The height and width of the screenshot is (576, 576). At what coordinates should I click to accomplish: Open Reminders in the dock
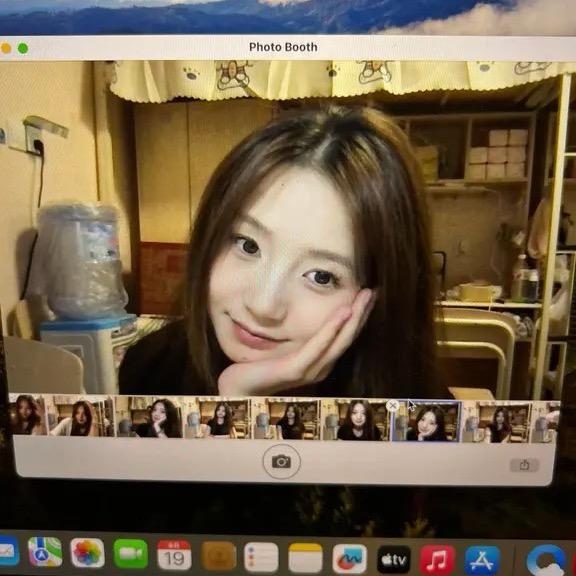click(261, 557)
